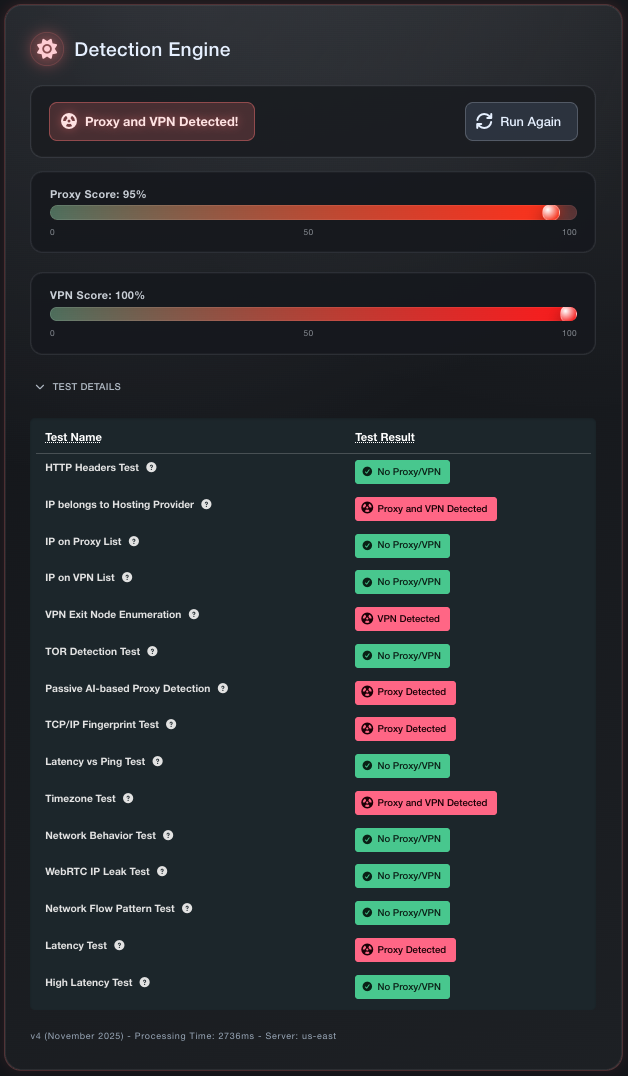Click the VPN Detected result badge
This screenshot has height=1076, width=628.
tap(402, 619)
